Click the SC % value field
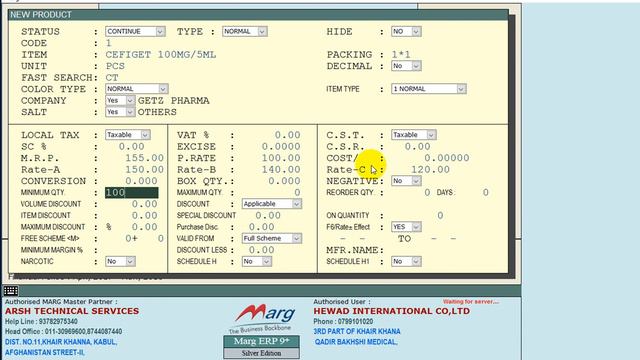The height and width of the screenshot is (360, 640). click(131, 147)
